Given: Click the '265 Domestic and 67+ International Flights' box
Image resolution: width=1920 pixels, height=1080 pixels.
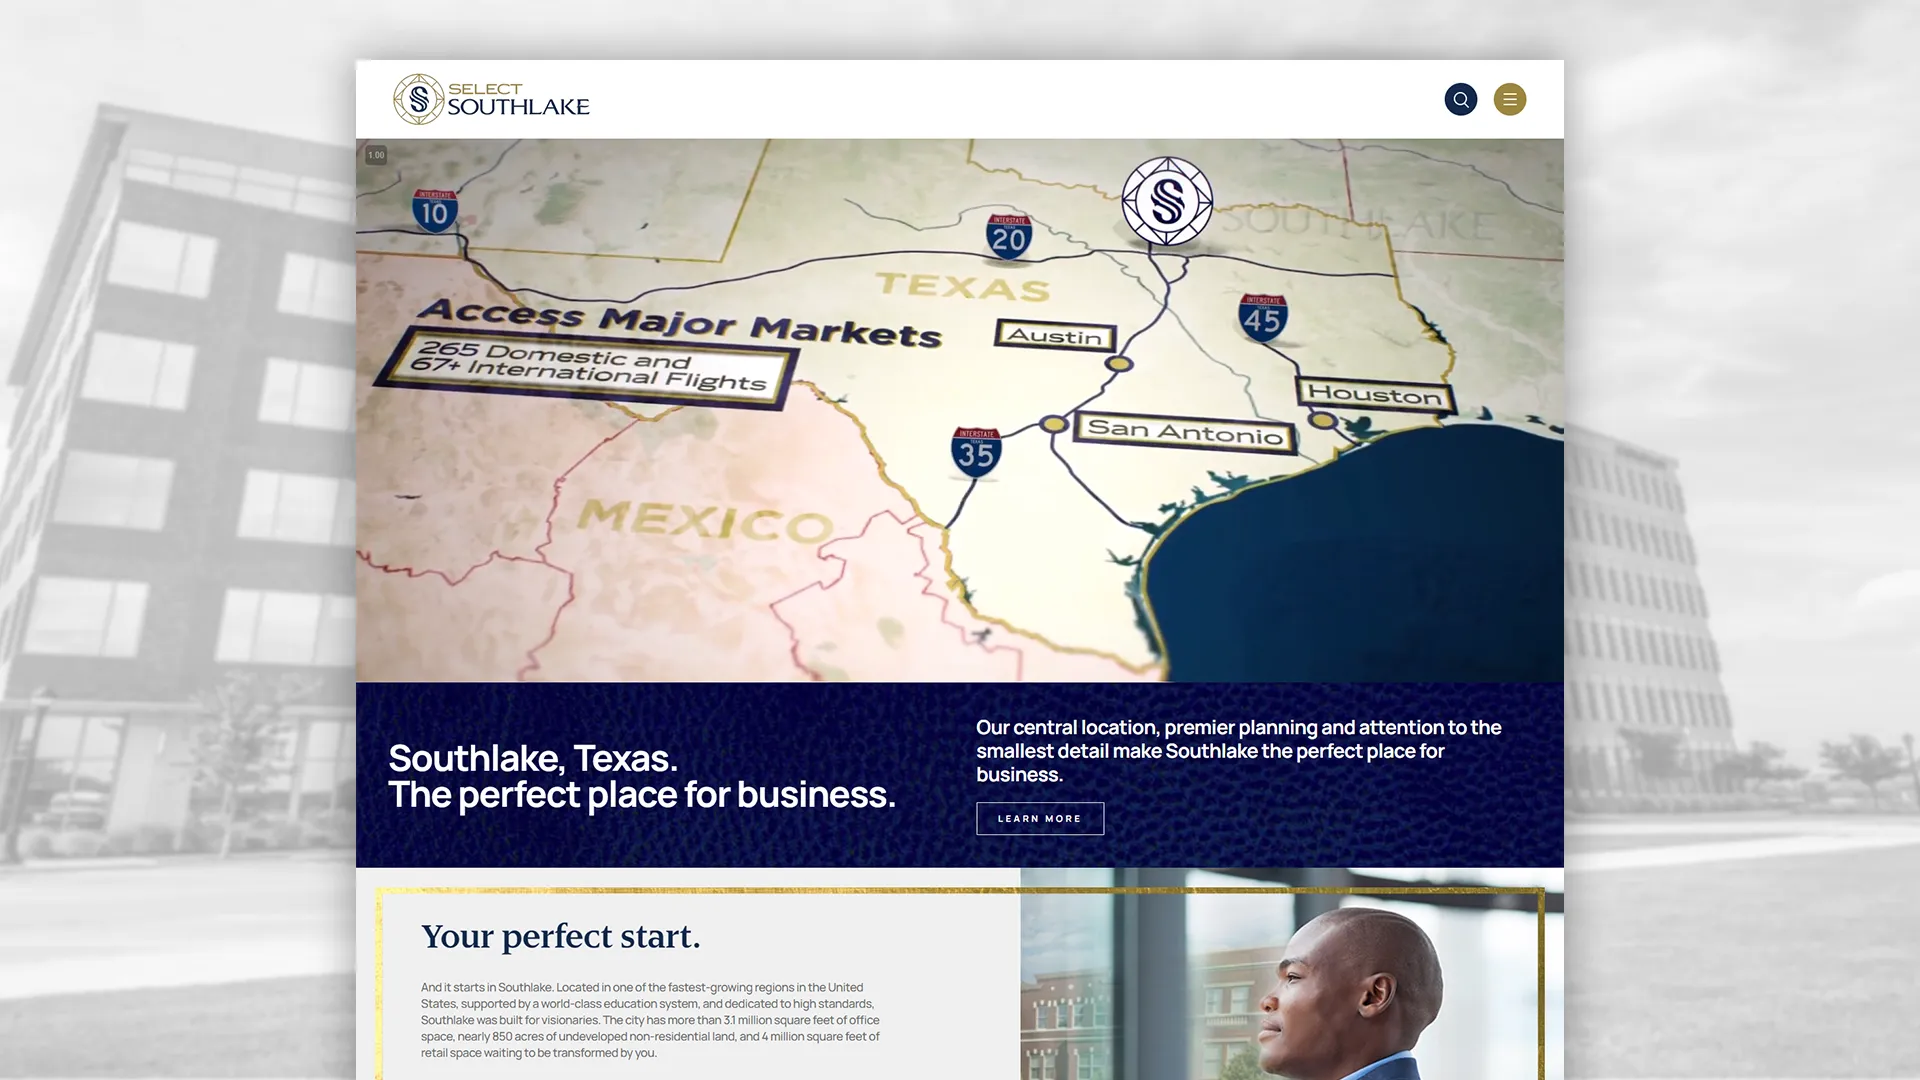Looking at the screenshot, I should click(587, 367).
